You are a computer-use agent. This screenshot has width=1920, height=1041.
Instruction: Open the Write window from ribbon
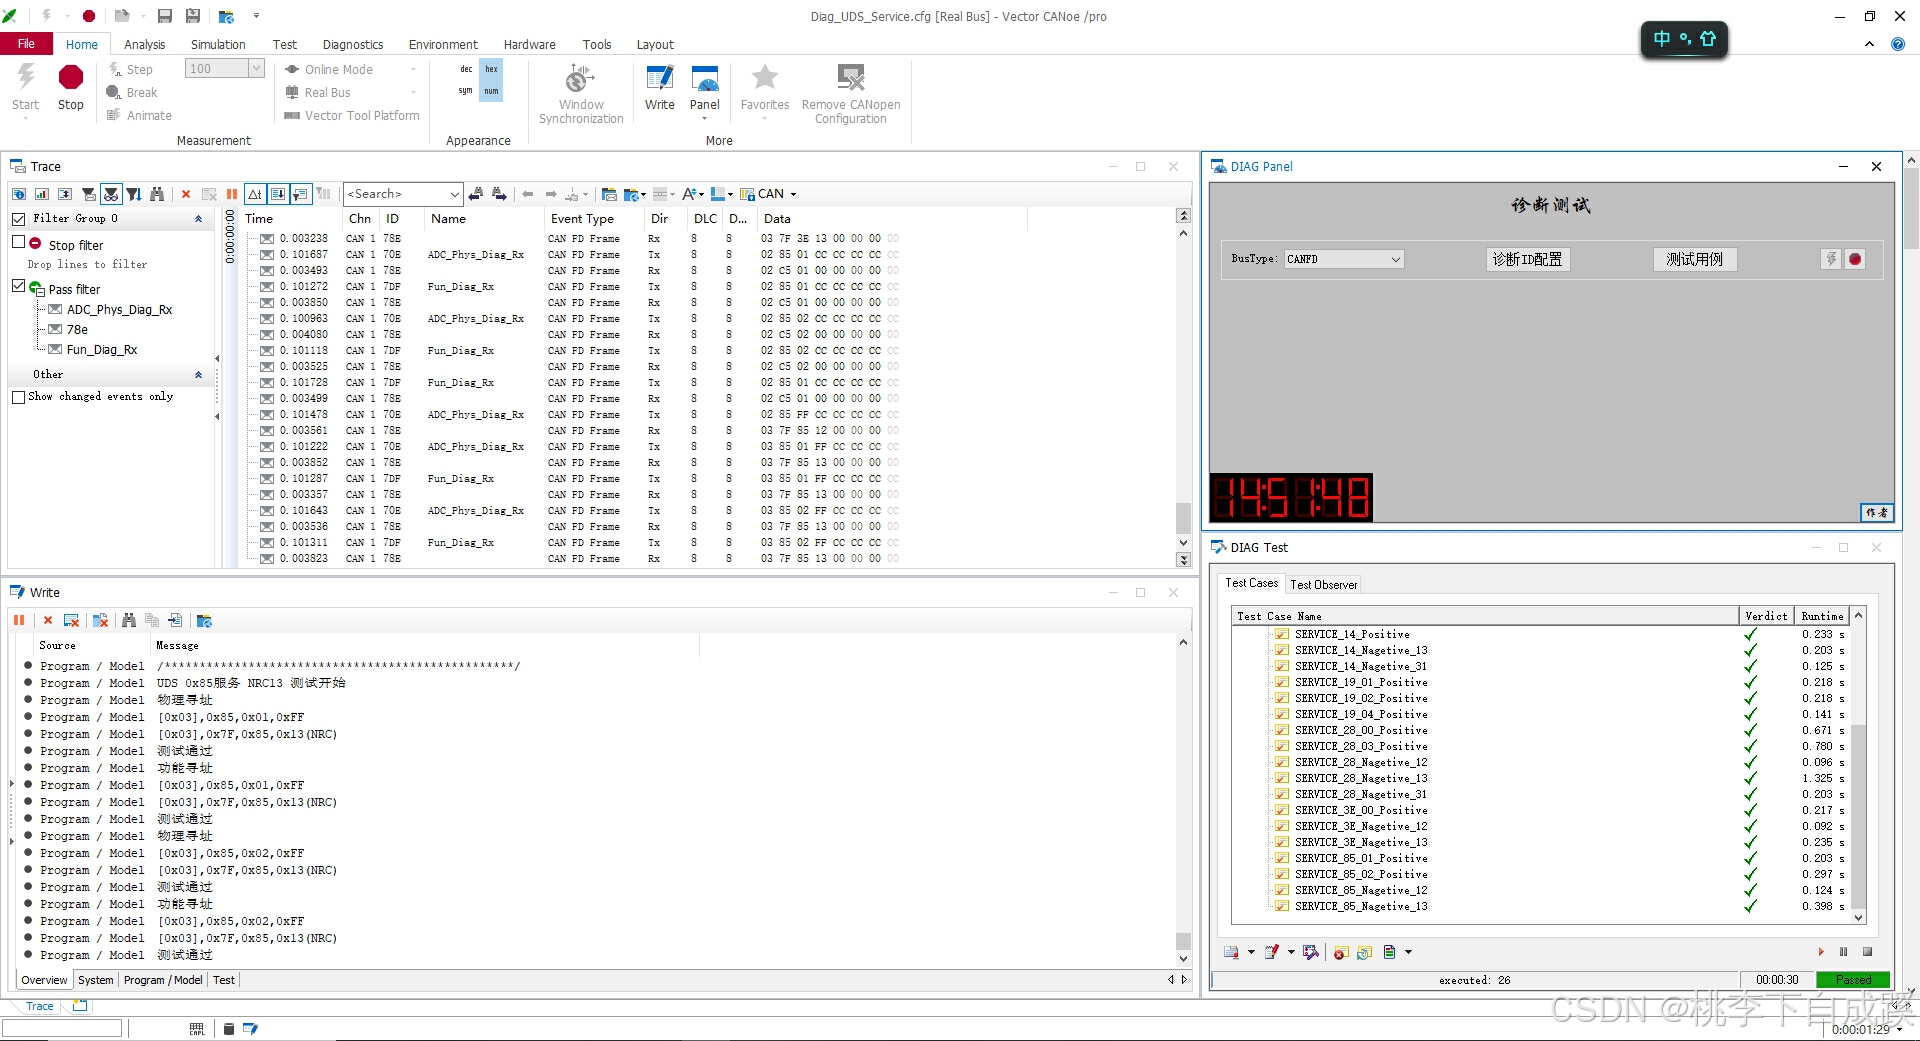tap(659, 87)
